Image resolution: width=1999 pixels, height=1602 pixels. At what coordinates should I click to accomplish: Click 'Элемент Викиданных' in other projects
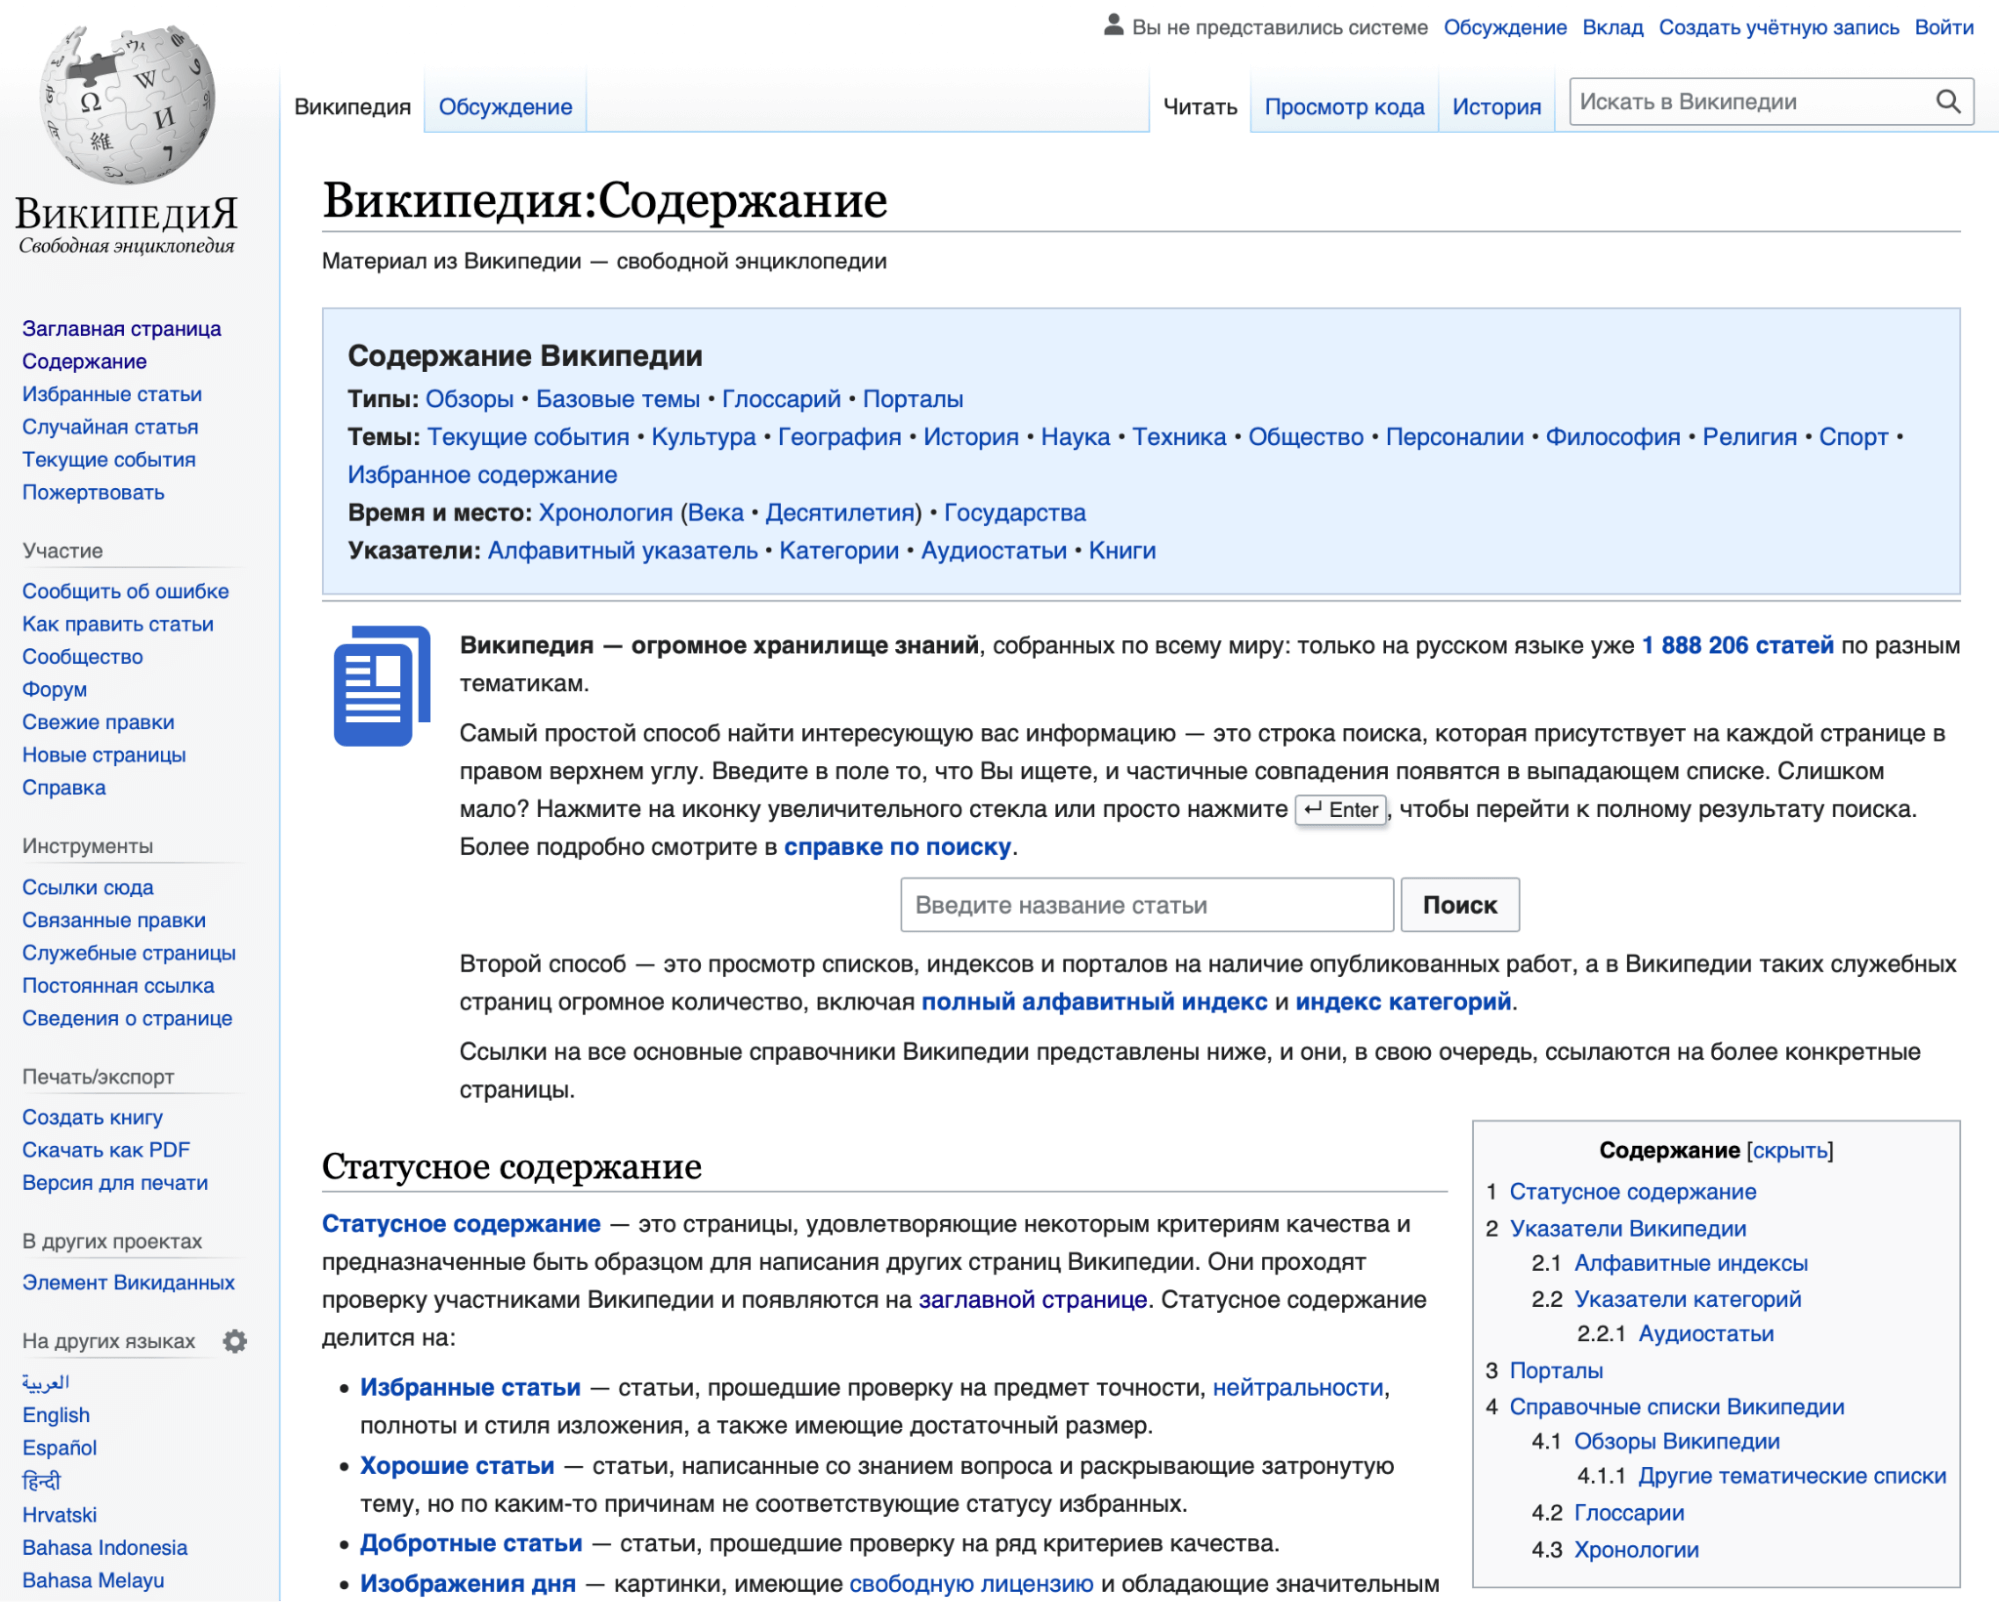click(129, 1282)
